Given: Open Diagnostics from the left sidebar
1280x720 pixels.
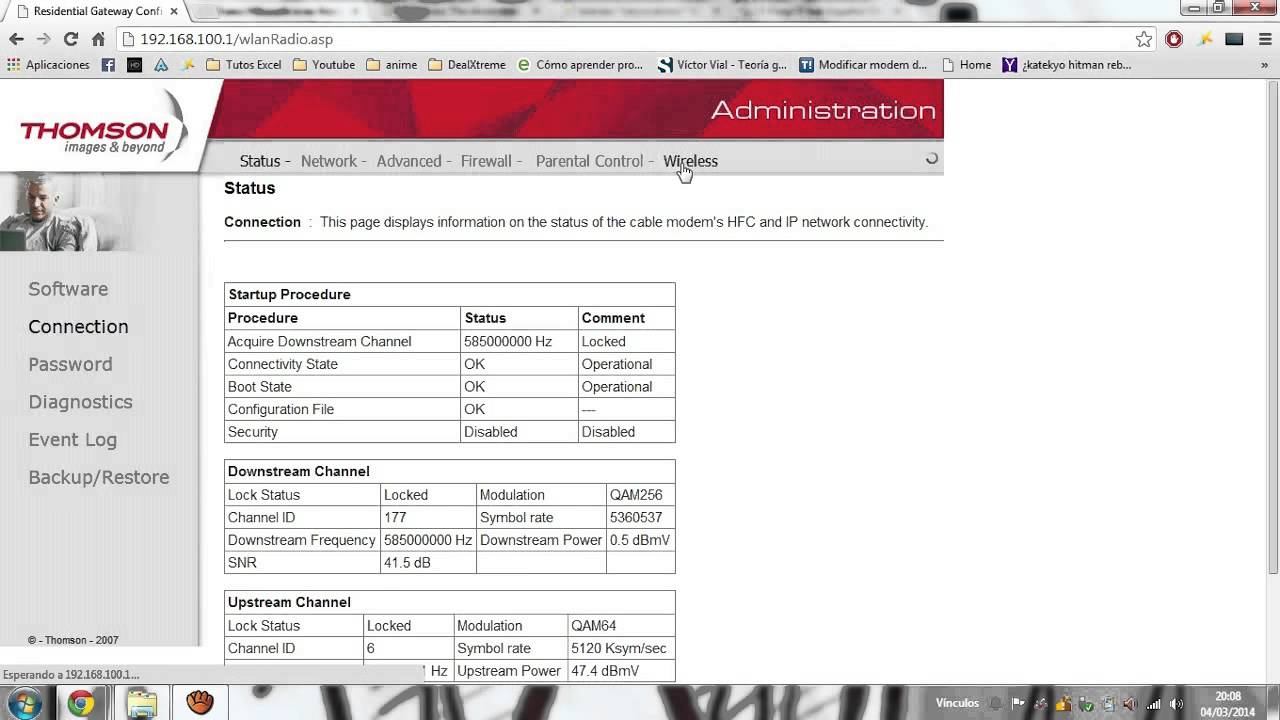Looking at the screenshot, I should [x=80, y=402].
